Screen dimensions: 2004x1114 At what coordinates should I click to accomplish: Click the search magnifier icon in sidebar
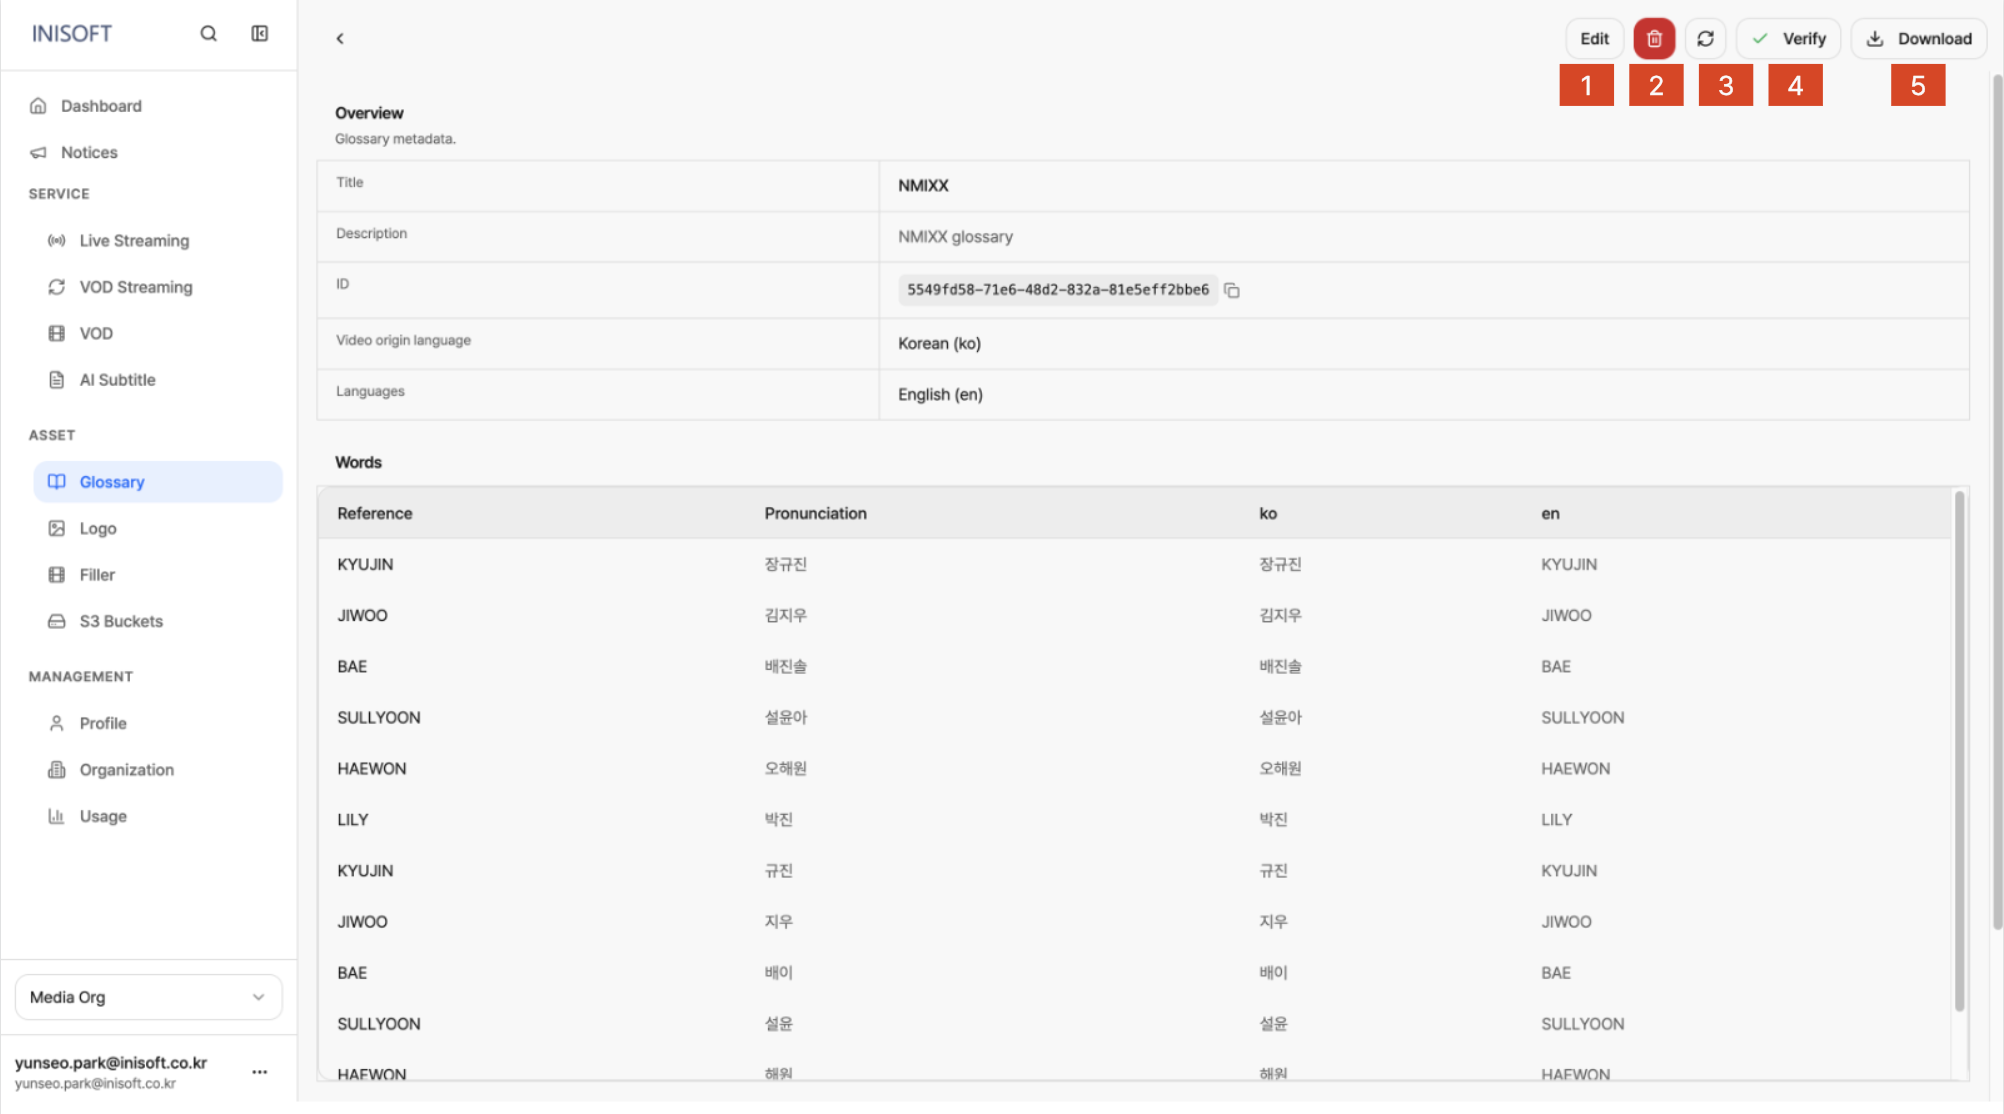tap(208, 33)
